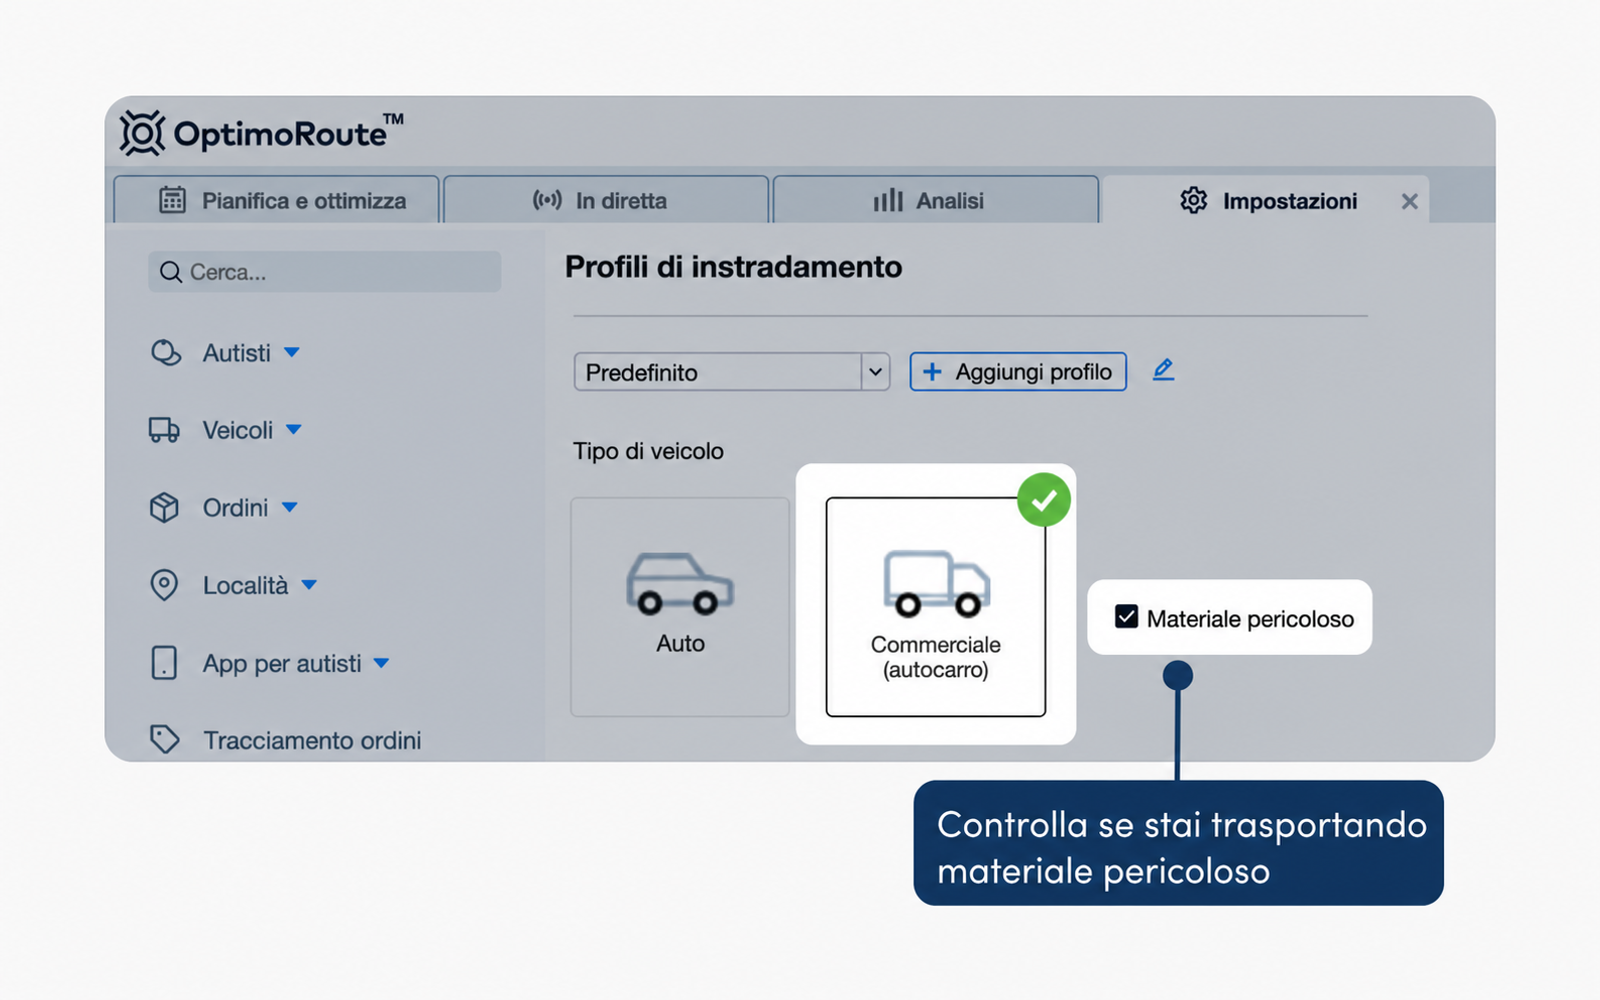Click the Aggiungi profilo button
The image size is (1600, 1000).
(x=1018, y=372)
